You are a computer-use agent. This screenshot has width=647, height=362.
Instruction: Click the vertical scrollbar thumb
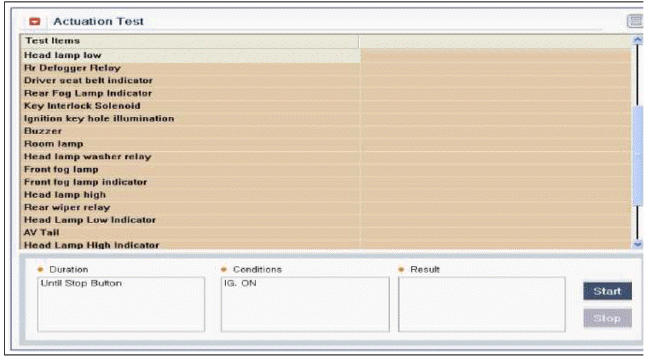[x=638, y=155]
